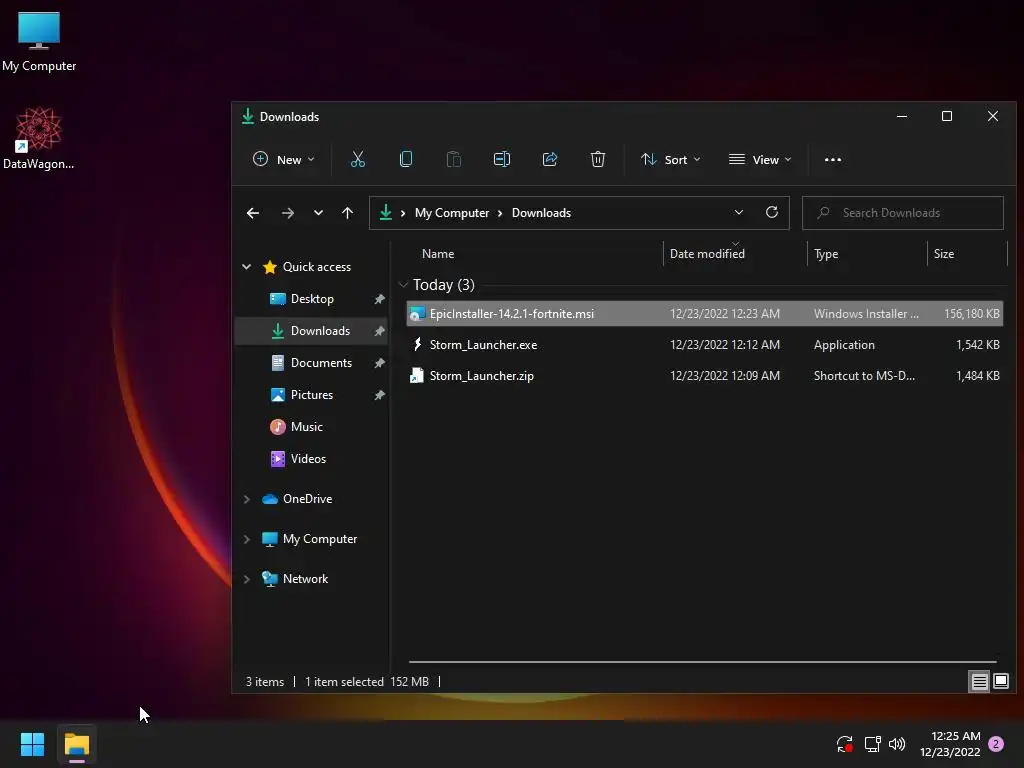Go back with the left arrow
The image size is (1024, 768).
click(253, 213)
